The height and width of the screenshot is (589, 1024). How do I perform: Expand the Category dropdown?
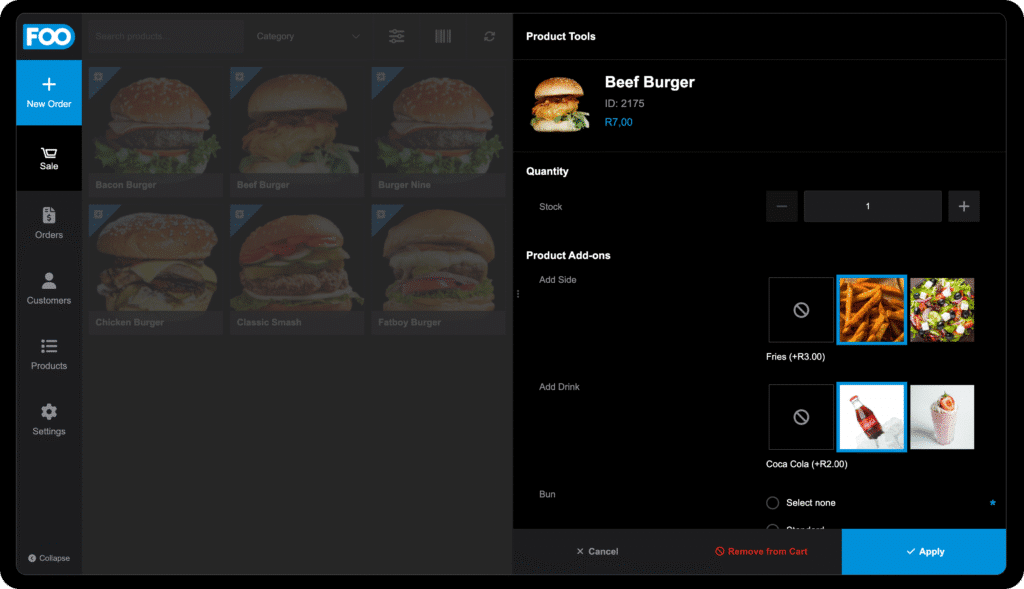point(308,37)
